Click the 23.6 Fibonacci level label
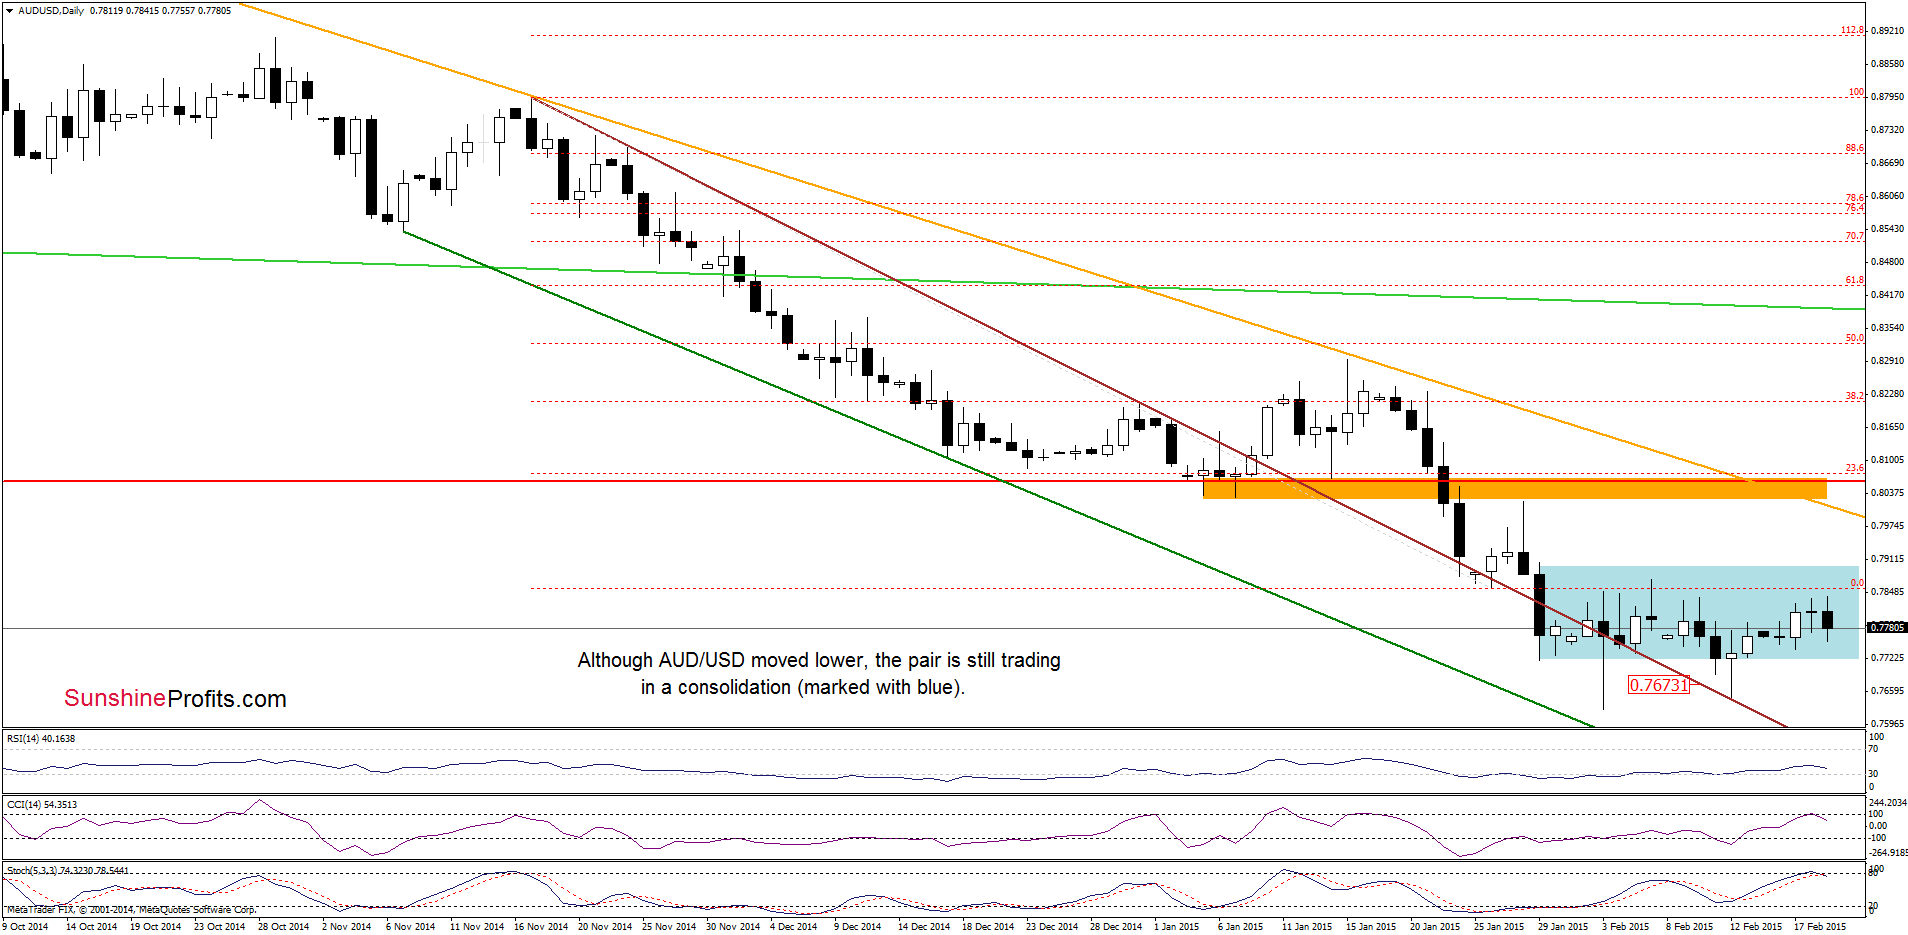 pos(1854,468)
